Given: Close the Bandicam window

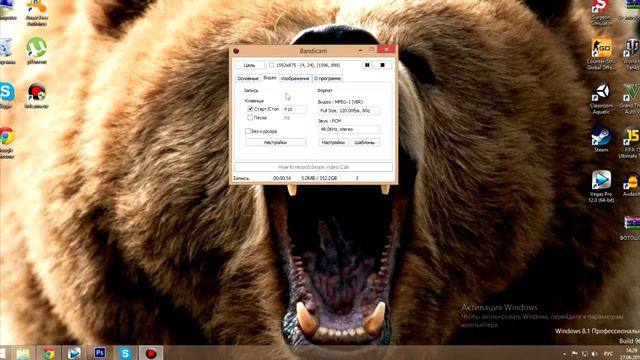Looking at the screenshot, I should point(386,49).
